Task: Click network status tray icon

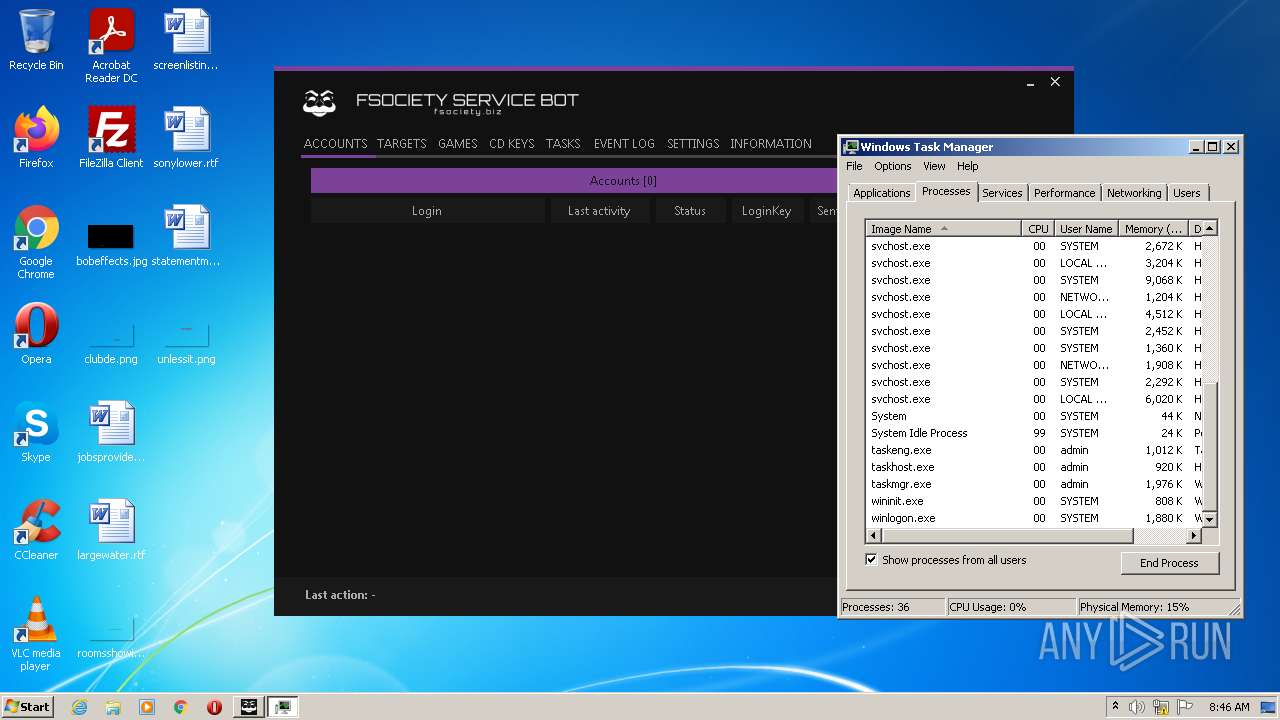Action: (1162, 707)
